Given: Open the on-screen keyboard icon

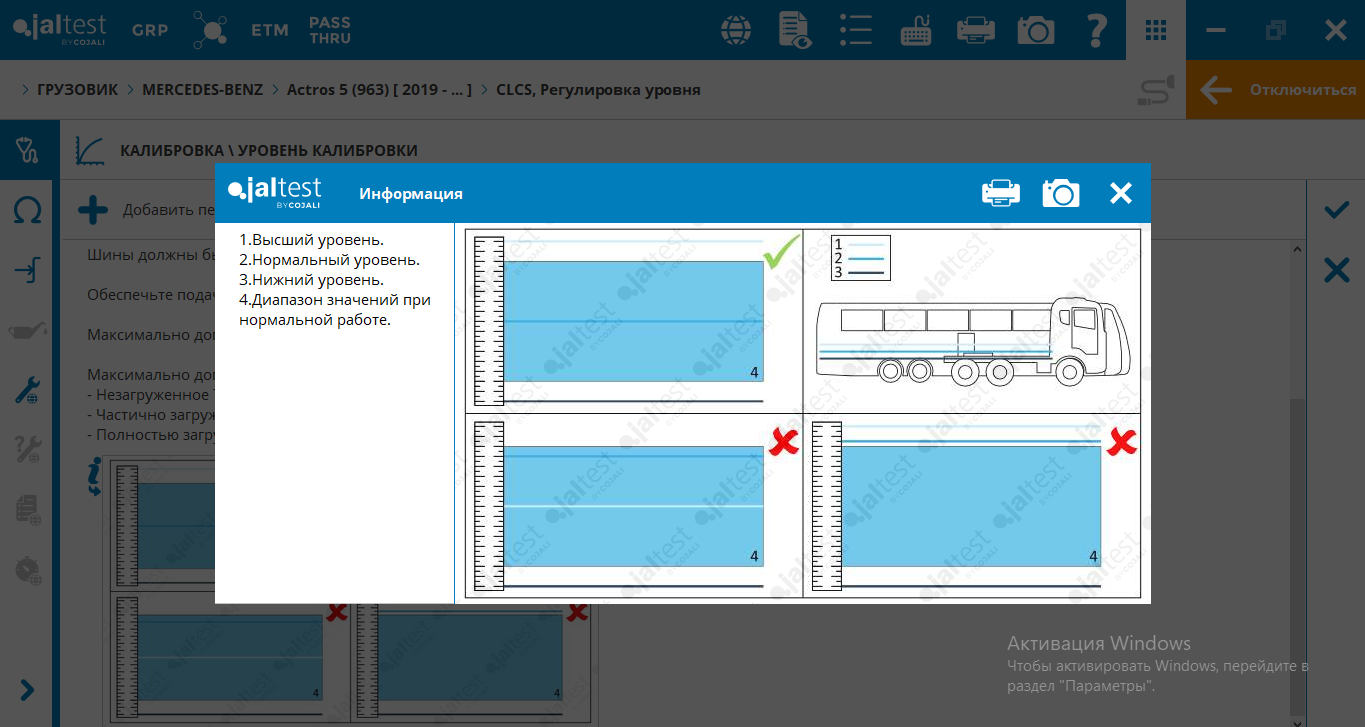Looking at the screenshot, I should 916,30.
